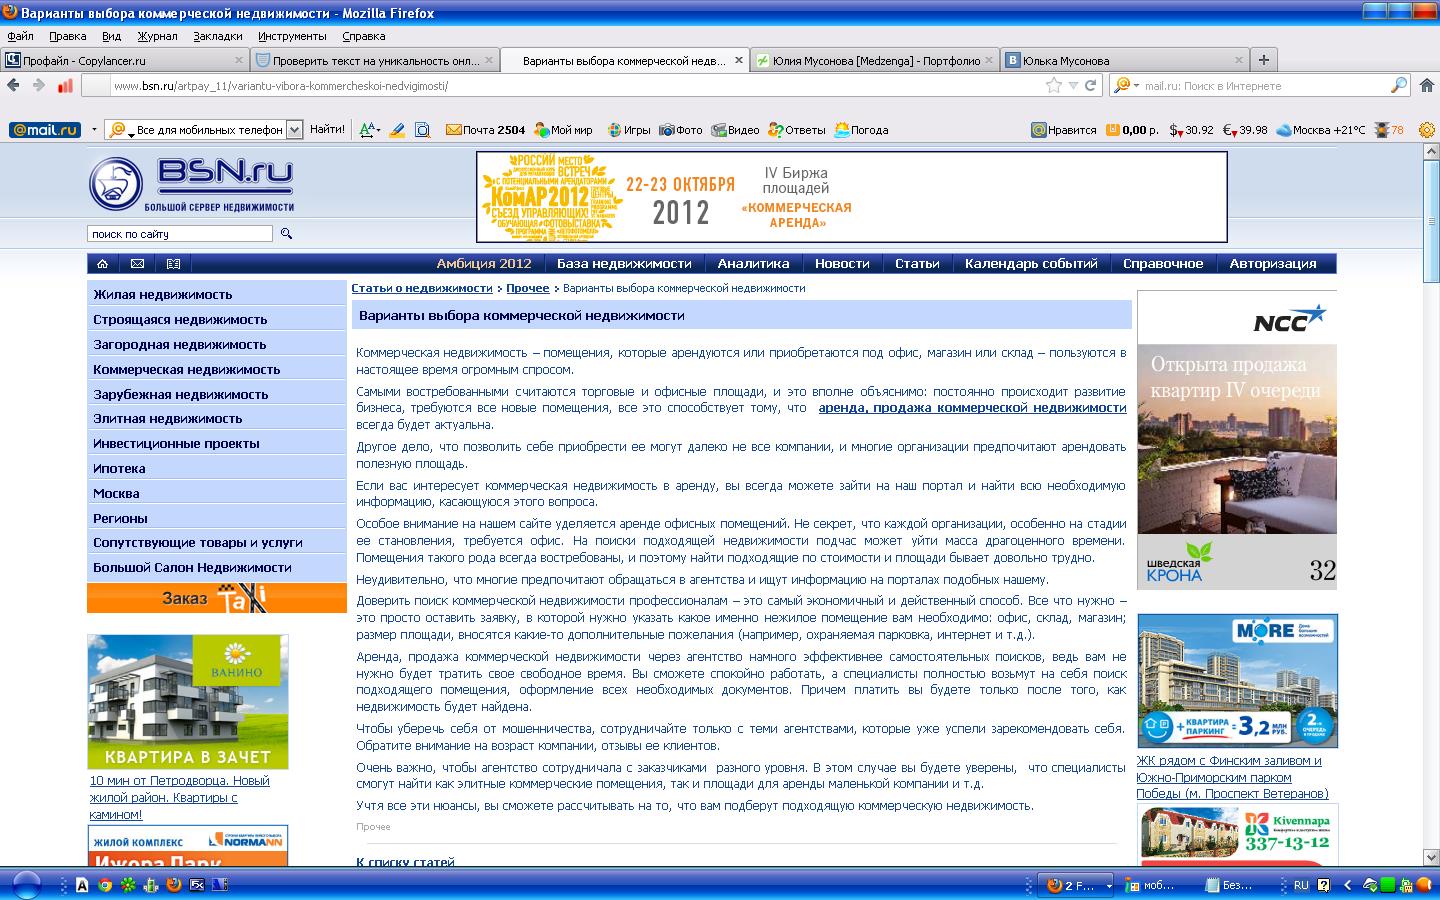Open Почта mail inbox with 2504 messages

pyautogui.click(x=485, y=130)
